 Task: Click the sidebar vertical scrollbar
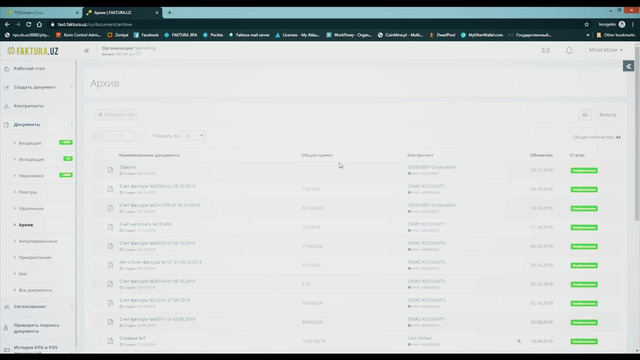click(x=76, y=204)
